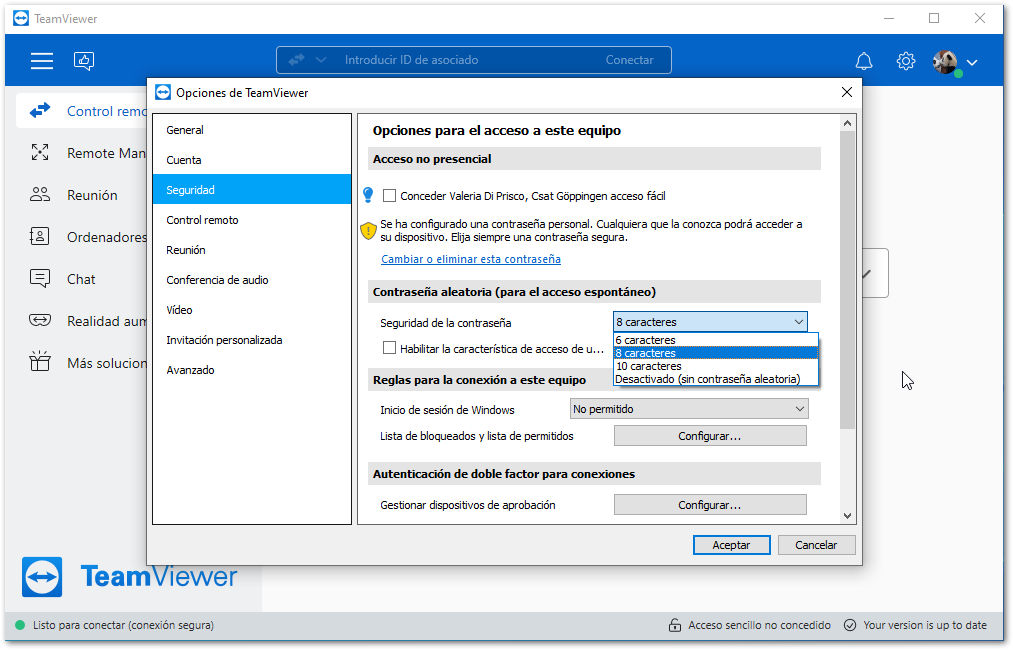Click the Remote Management expand-arrows icon

click(x=40, y=152)
